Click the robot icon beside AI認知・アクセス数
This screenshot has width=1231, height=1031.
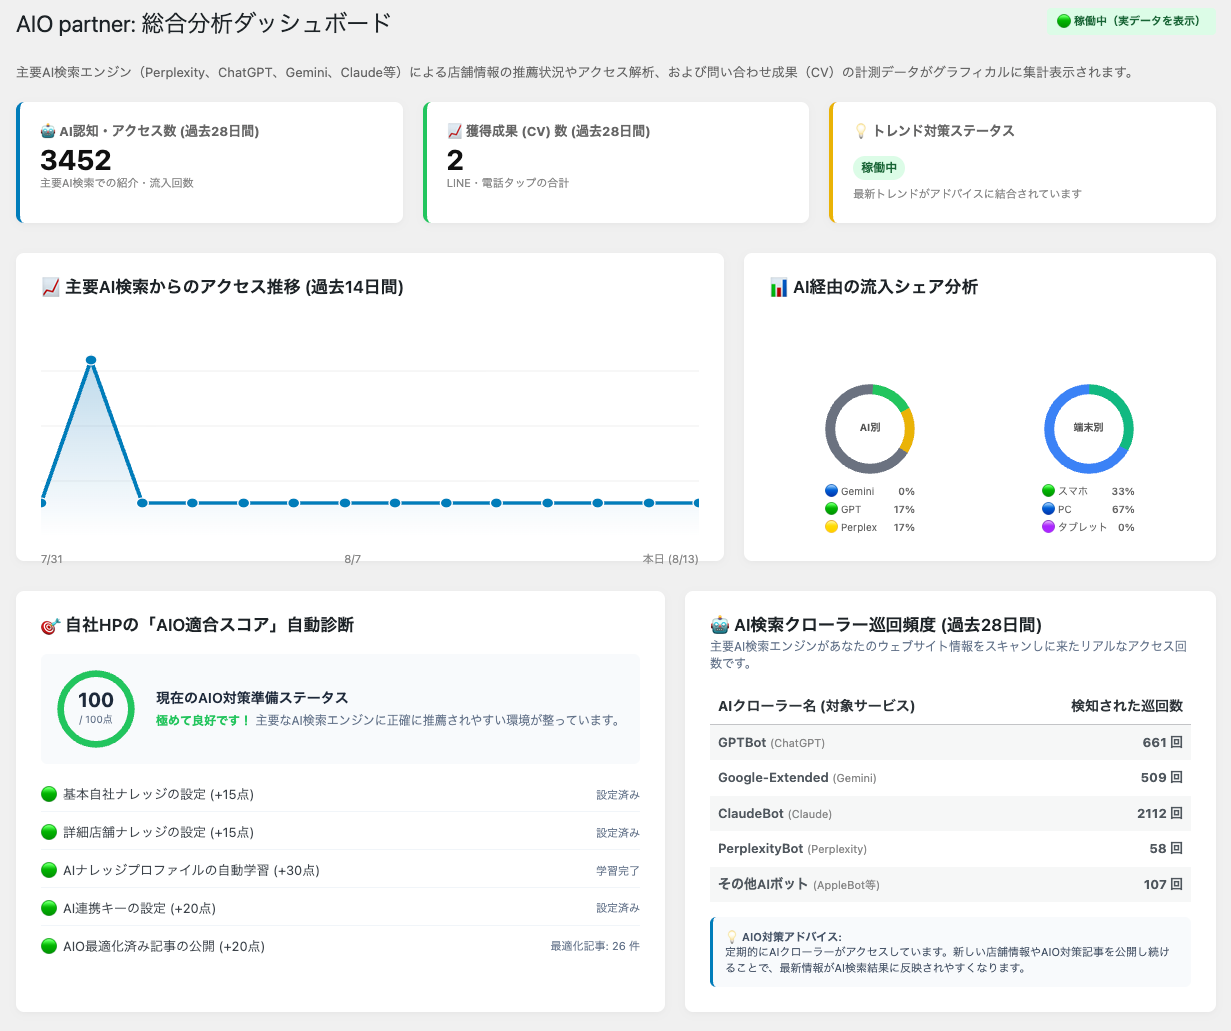coord(47,131)
